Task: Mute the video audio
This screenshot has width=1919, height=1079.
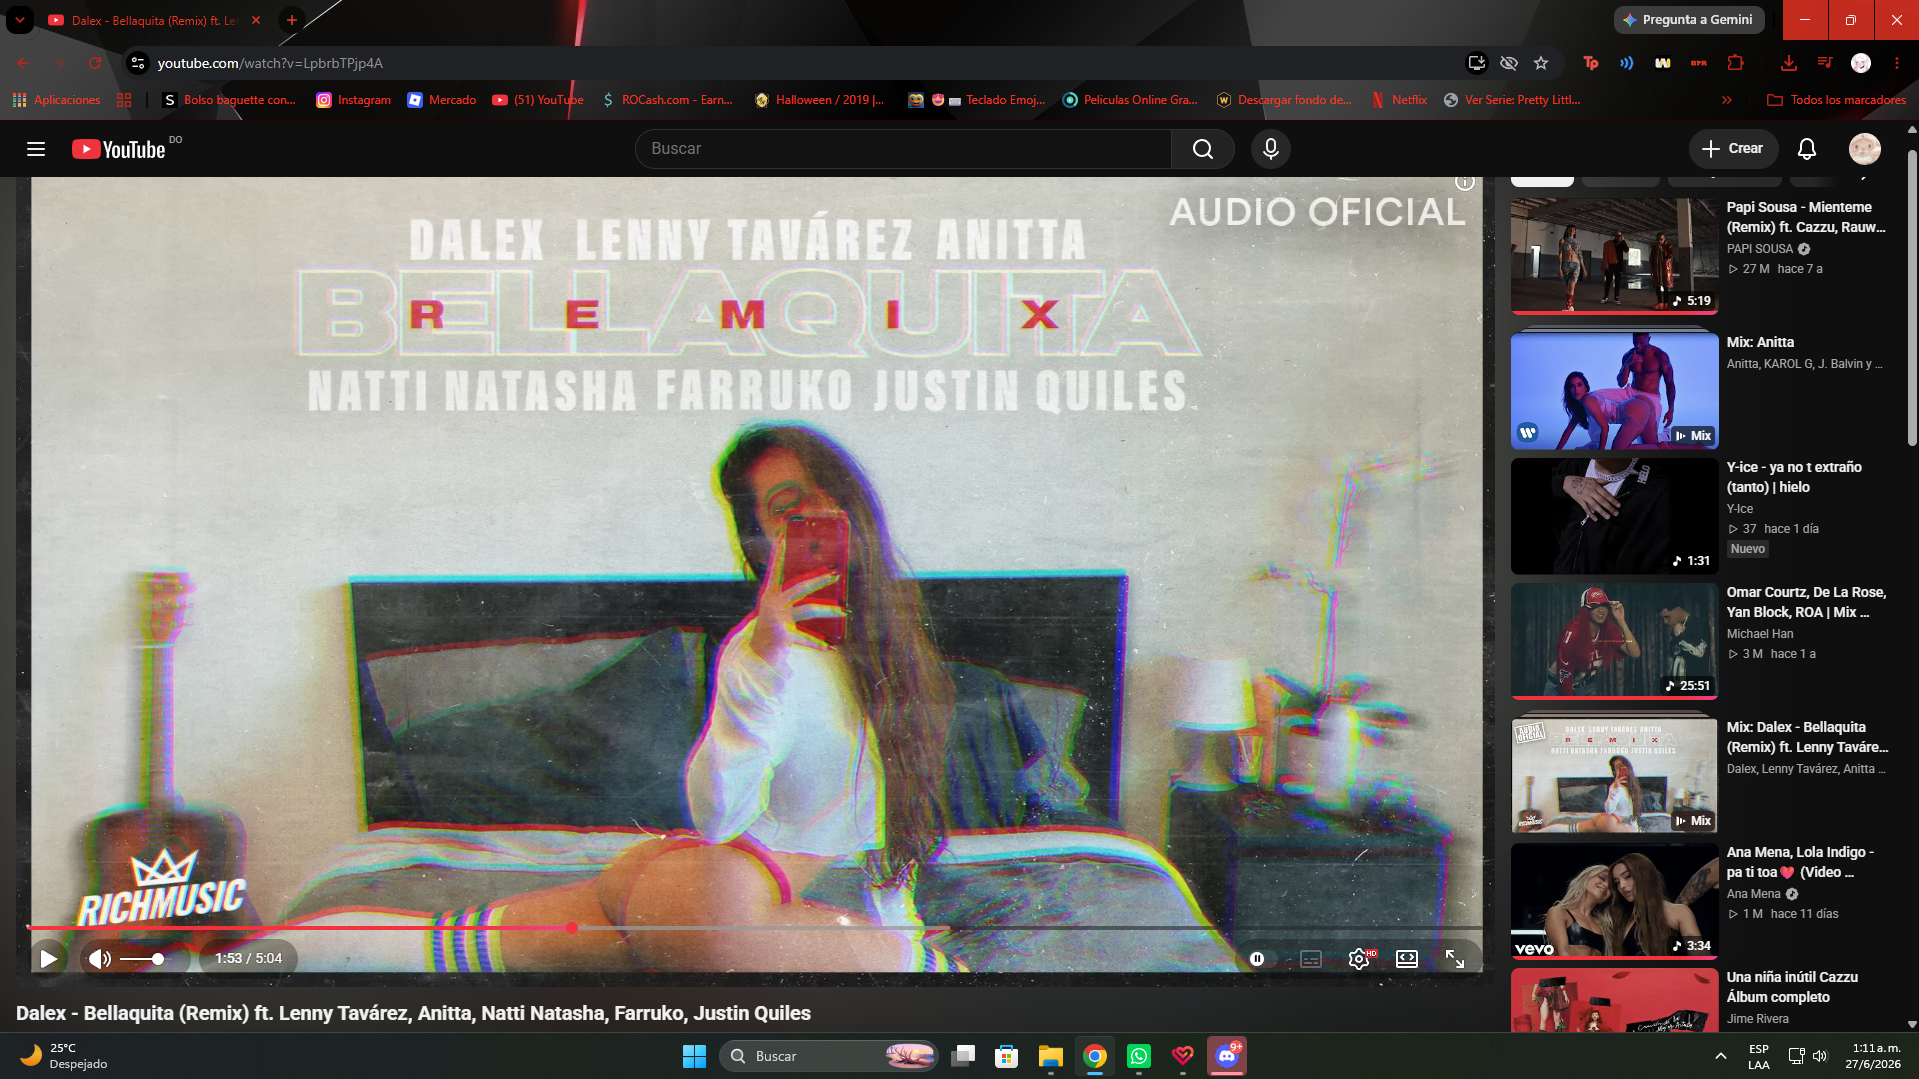Action: click(x=99, y=959)
